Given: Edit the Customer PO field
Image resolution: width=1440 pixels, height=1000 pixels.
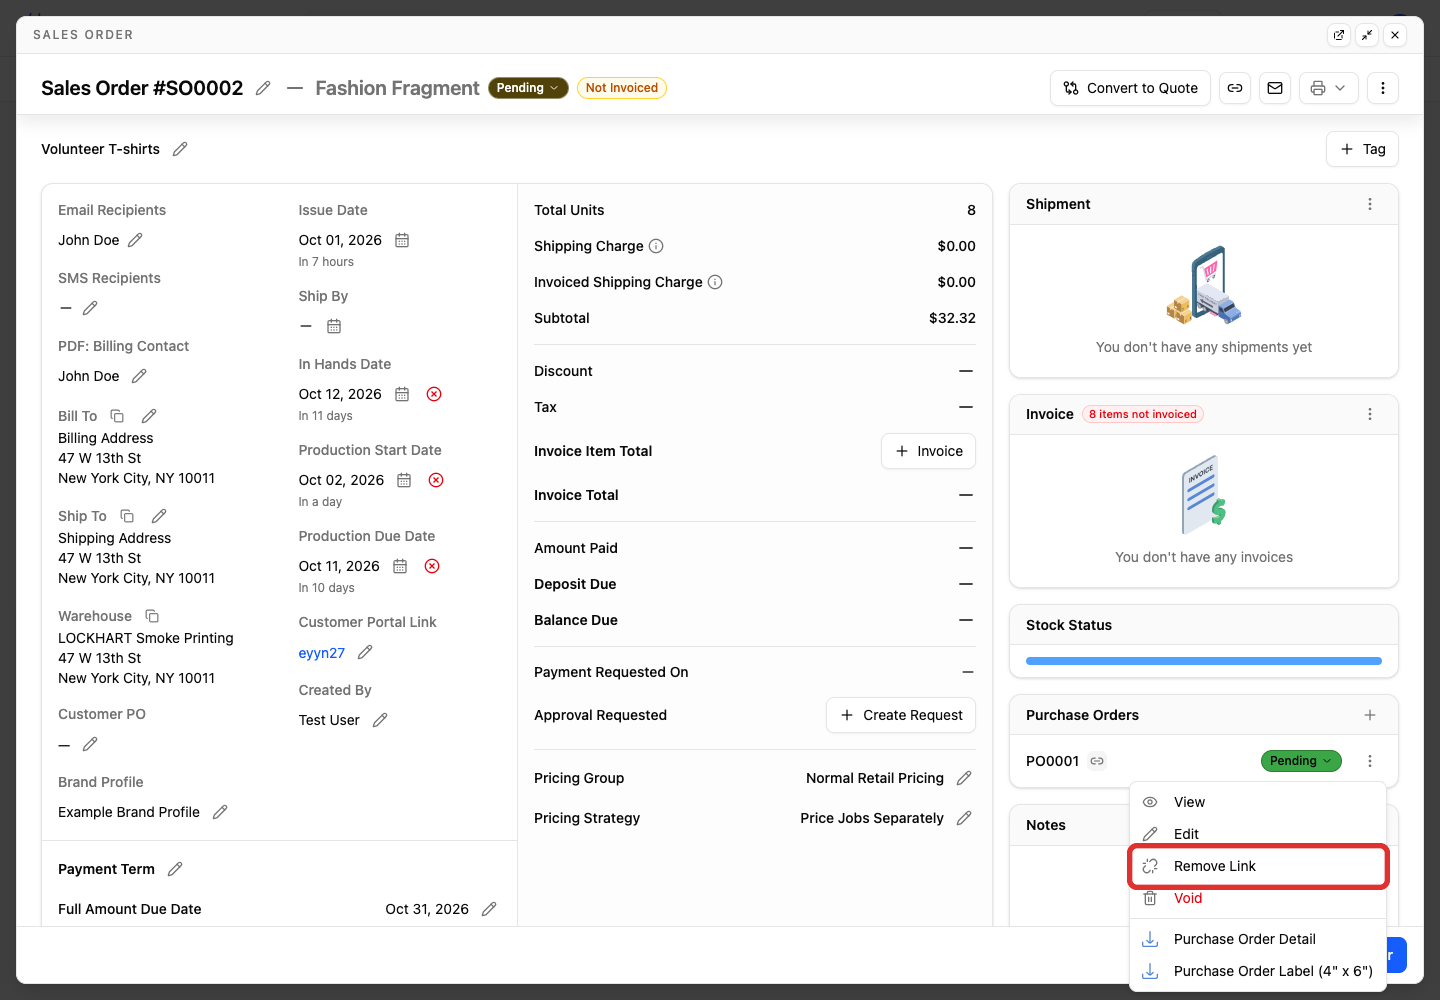Looking at the screenshot, I should tap(90, 744).
